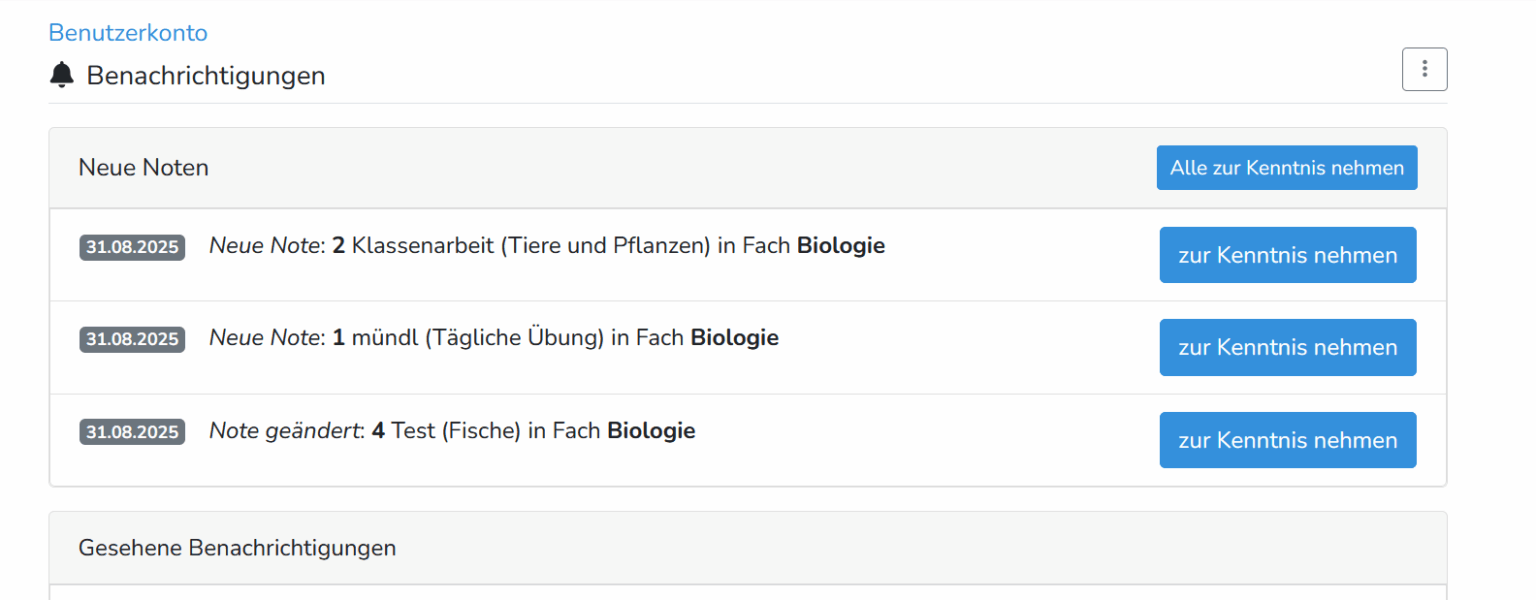The height and width of the screenshot is (600, 1536).
Task: Acknowledge the changed Test Fische grade
Action: (1287, 440)
